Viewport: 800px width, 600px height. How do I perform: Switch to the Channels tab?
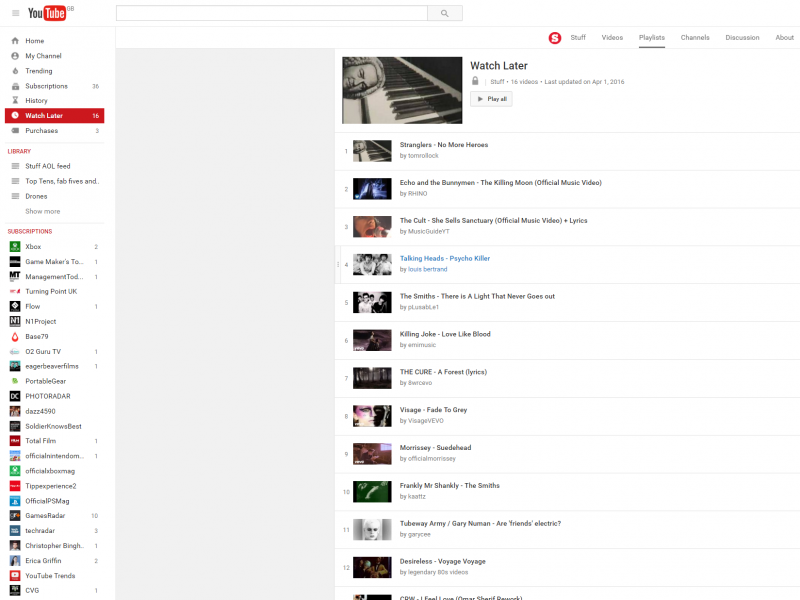point(695,38)
